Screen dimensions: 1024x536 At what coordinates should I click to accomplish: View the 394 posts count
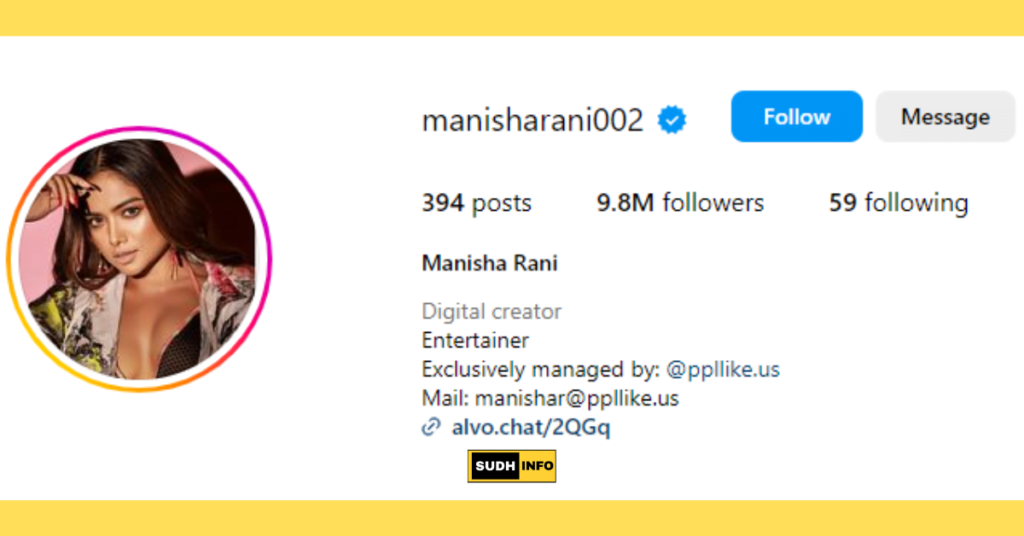[x=476, y=203]
